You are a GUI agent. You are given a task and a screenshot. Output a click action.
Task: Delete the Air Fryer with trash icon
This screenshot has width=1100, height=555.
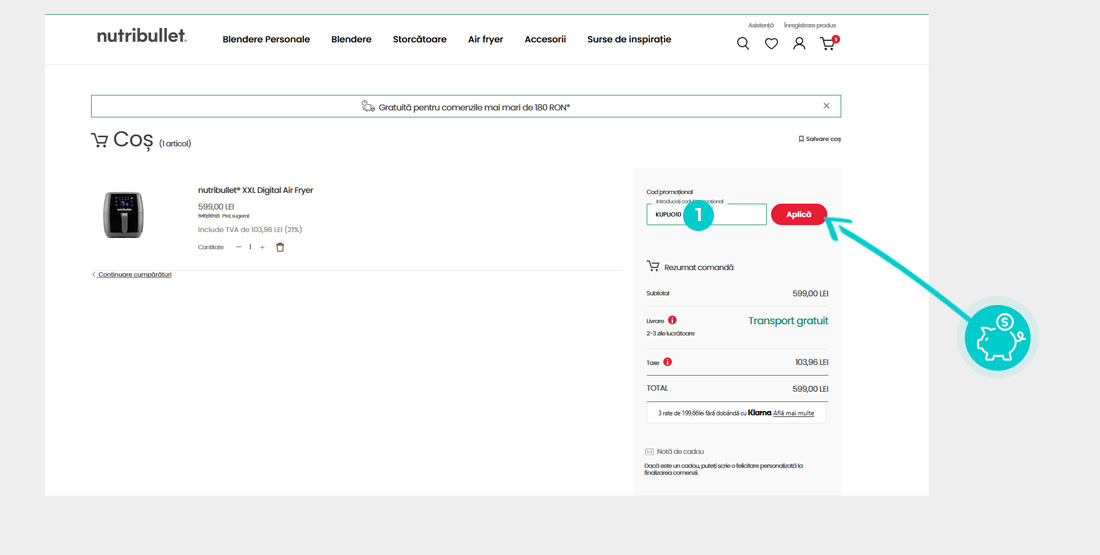click(x=280, y=247)
